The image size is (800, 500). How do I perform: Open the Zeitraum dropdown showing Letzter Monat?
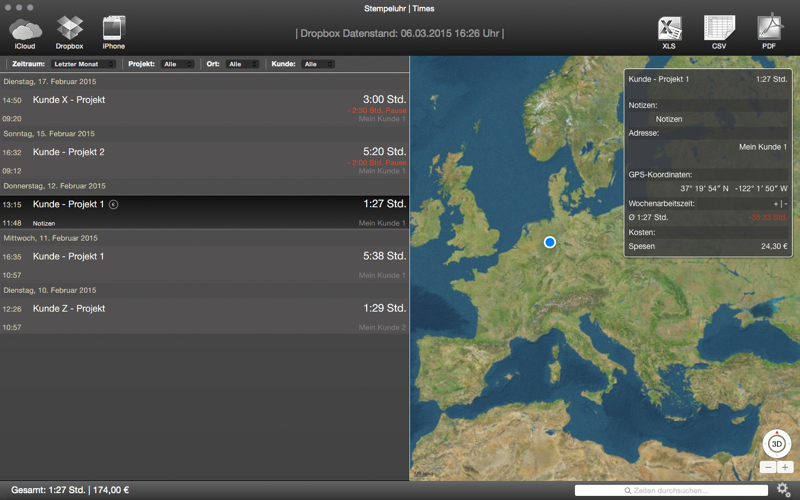[x=84, y=64]
